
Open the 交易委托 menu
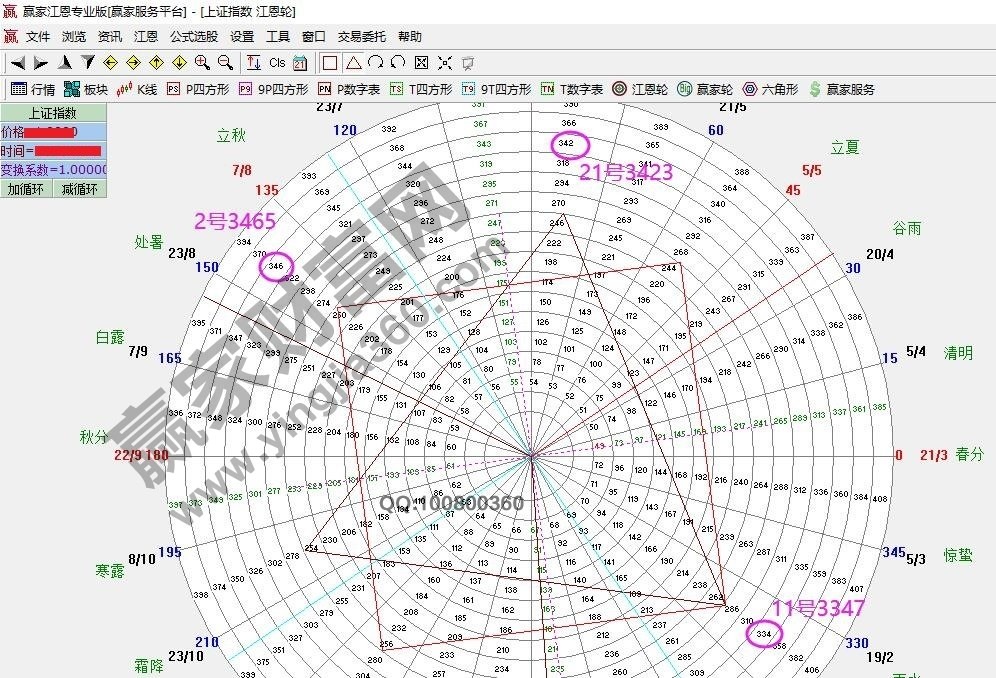361,37
